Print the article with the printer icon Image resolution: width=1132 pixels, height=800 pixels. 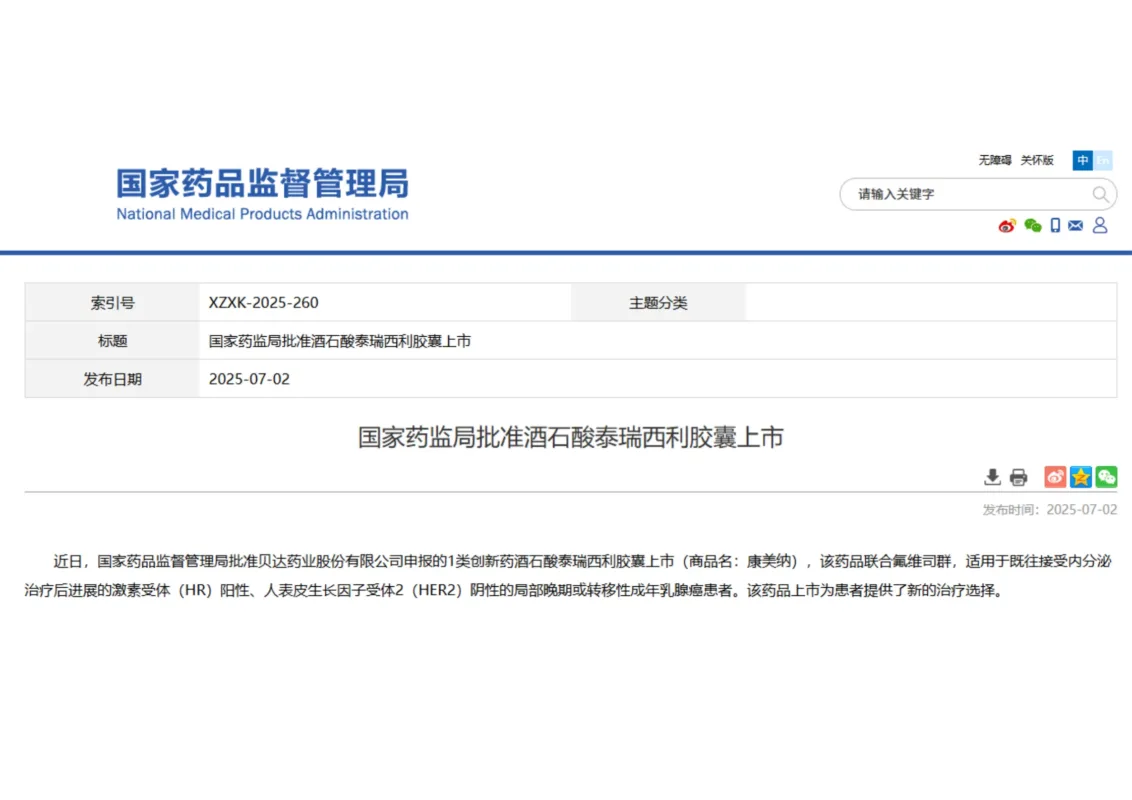tap(1018, 477)
